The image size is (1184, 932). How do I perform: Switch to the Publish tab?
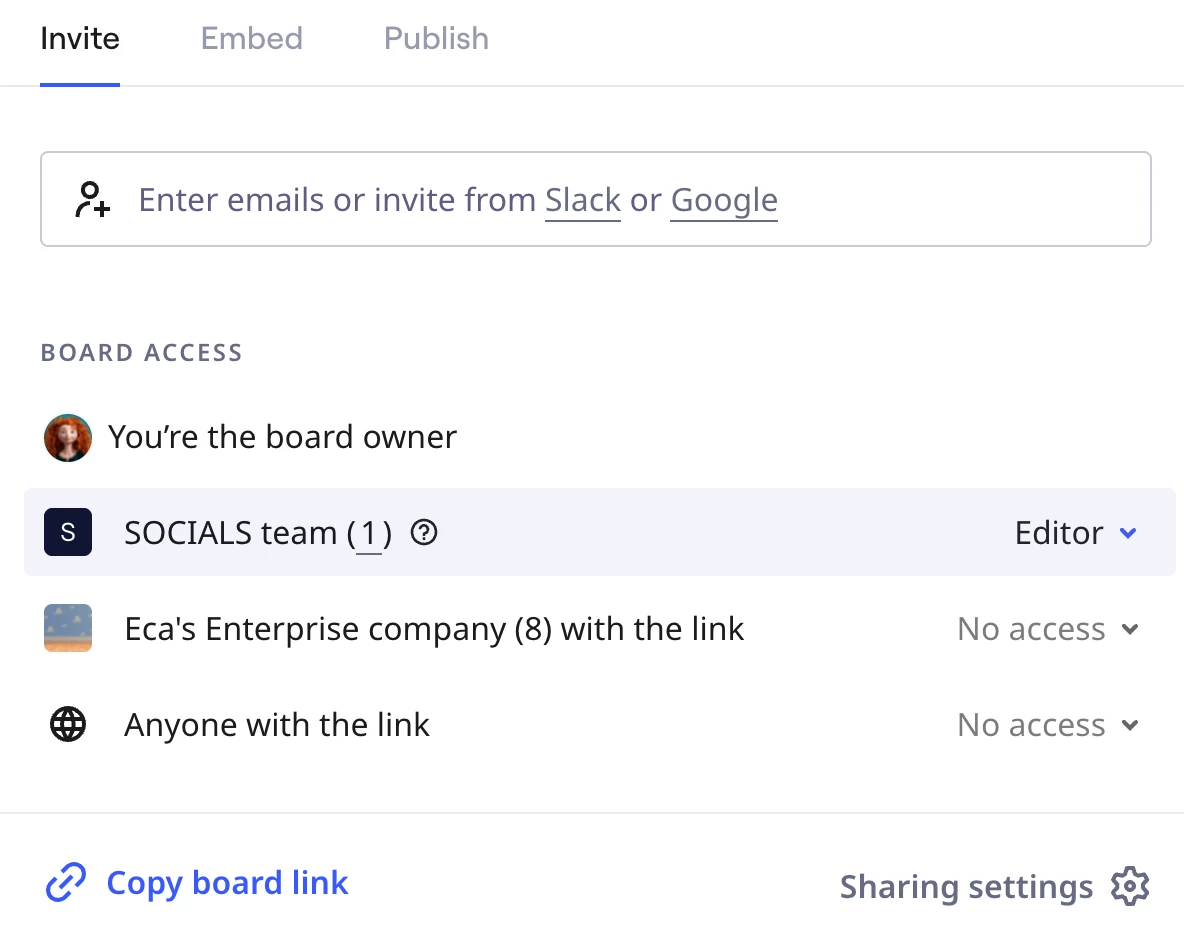tap(436, 39)
